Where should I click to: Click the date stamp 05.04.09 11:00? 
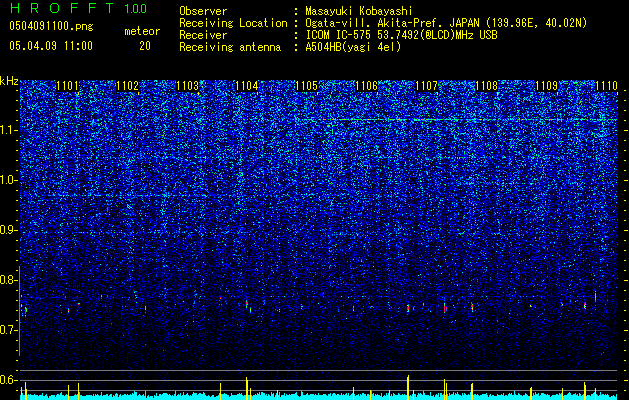click(x=51, y=45)
